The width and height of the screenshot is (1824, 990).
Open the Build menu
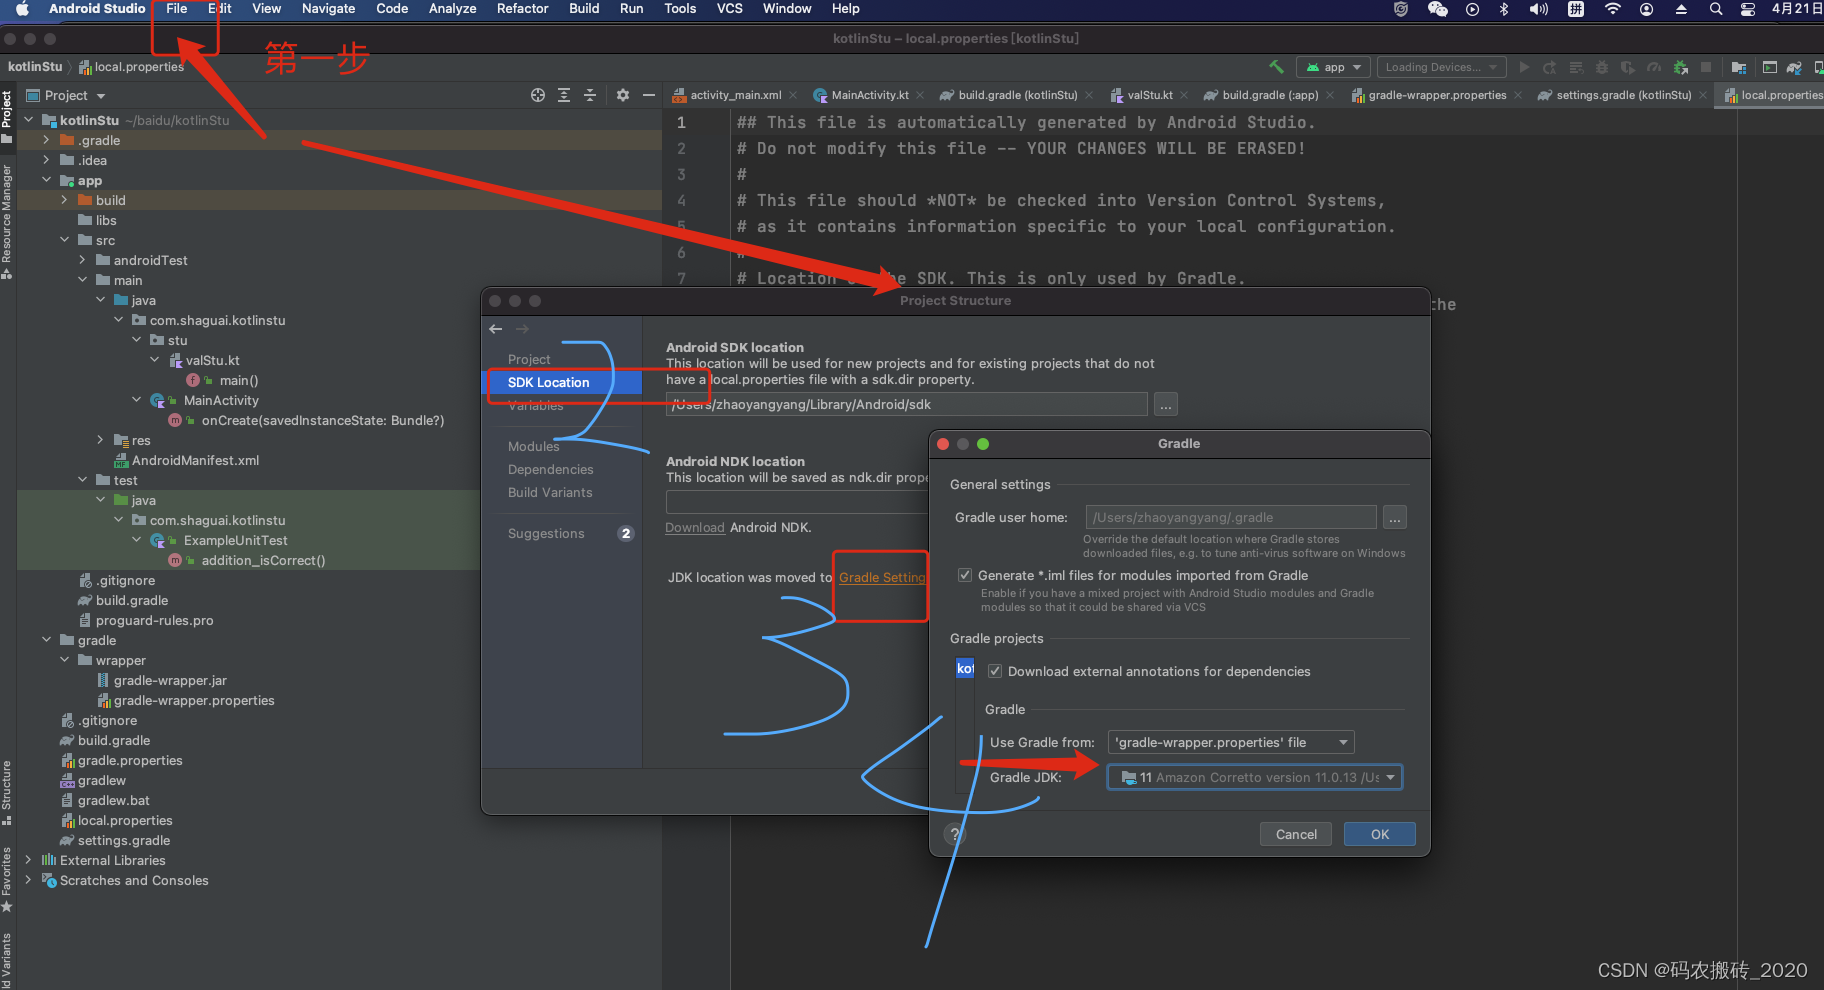pyautogui.click(x=584, y=9)
